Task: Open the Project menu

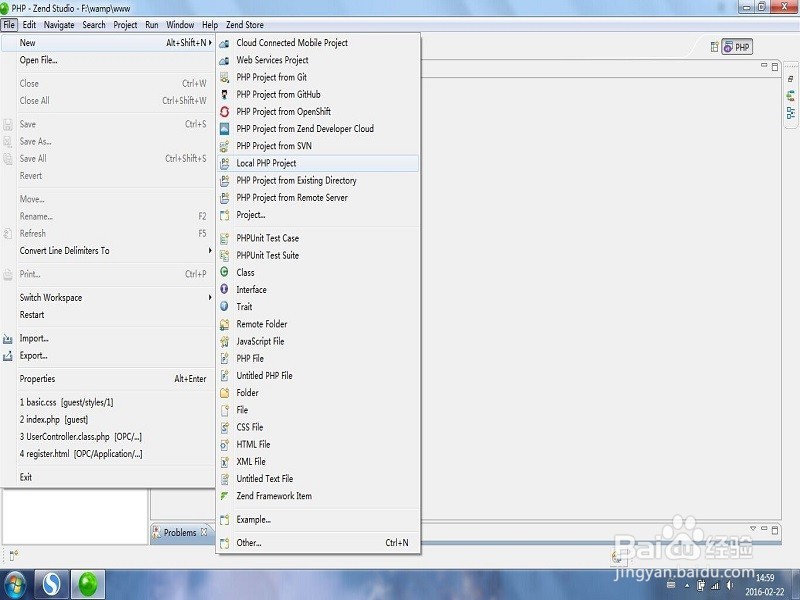Action: point(125,24)
